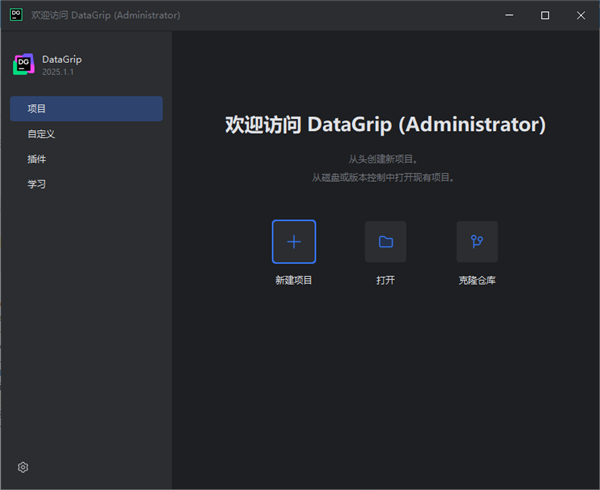Maximize the DataGrip welcome window
The height and width of the screenshot is (490, 600).
[x=545, y=15]
